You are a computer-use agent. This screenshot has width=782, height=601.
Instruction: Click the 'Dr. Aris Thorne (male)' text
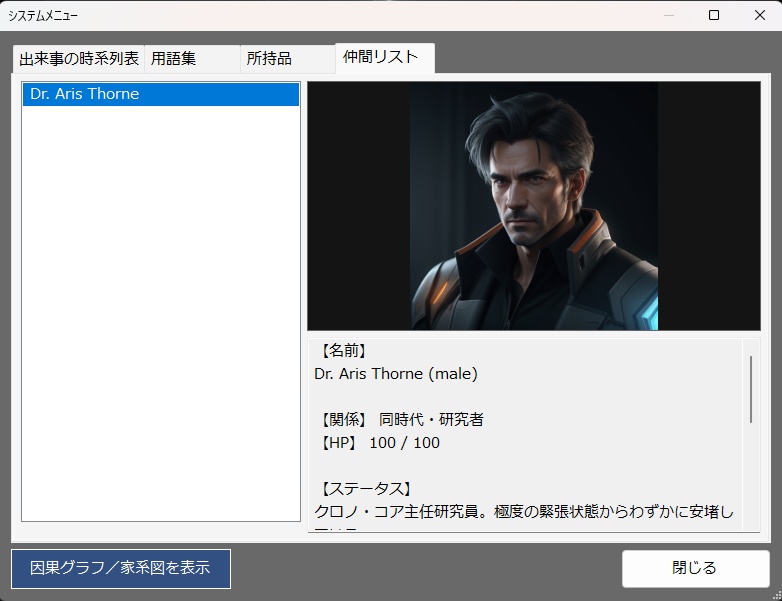coord(396,374)
